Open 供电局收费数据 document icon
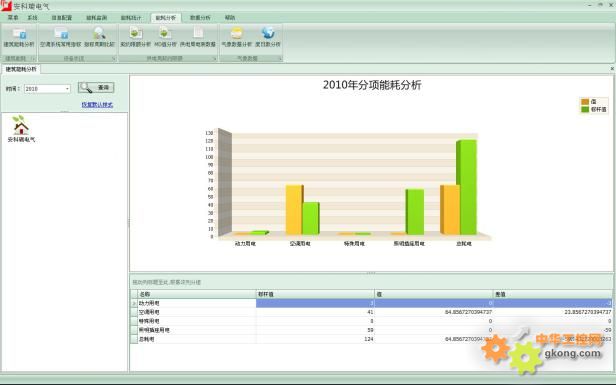 (198, 33)
